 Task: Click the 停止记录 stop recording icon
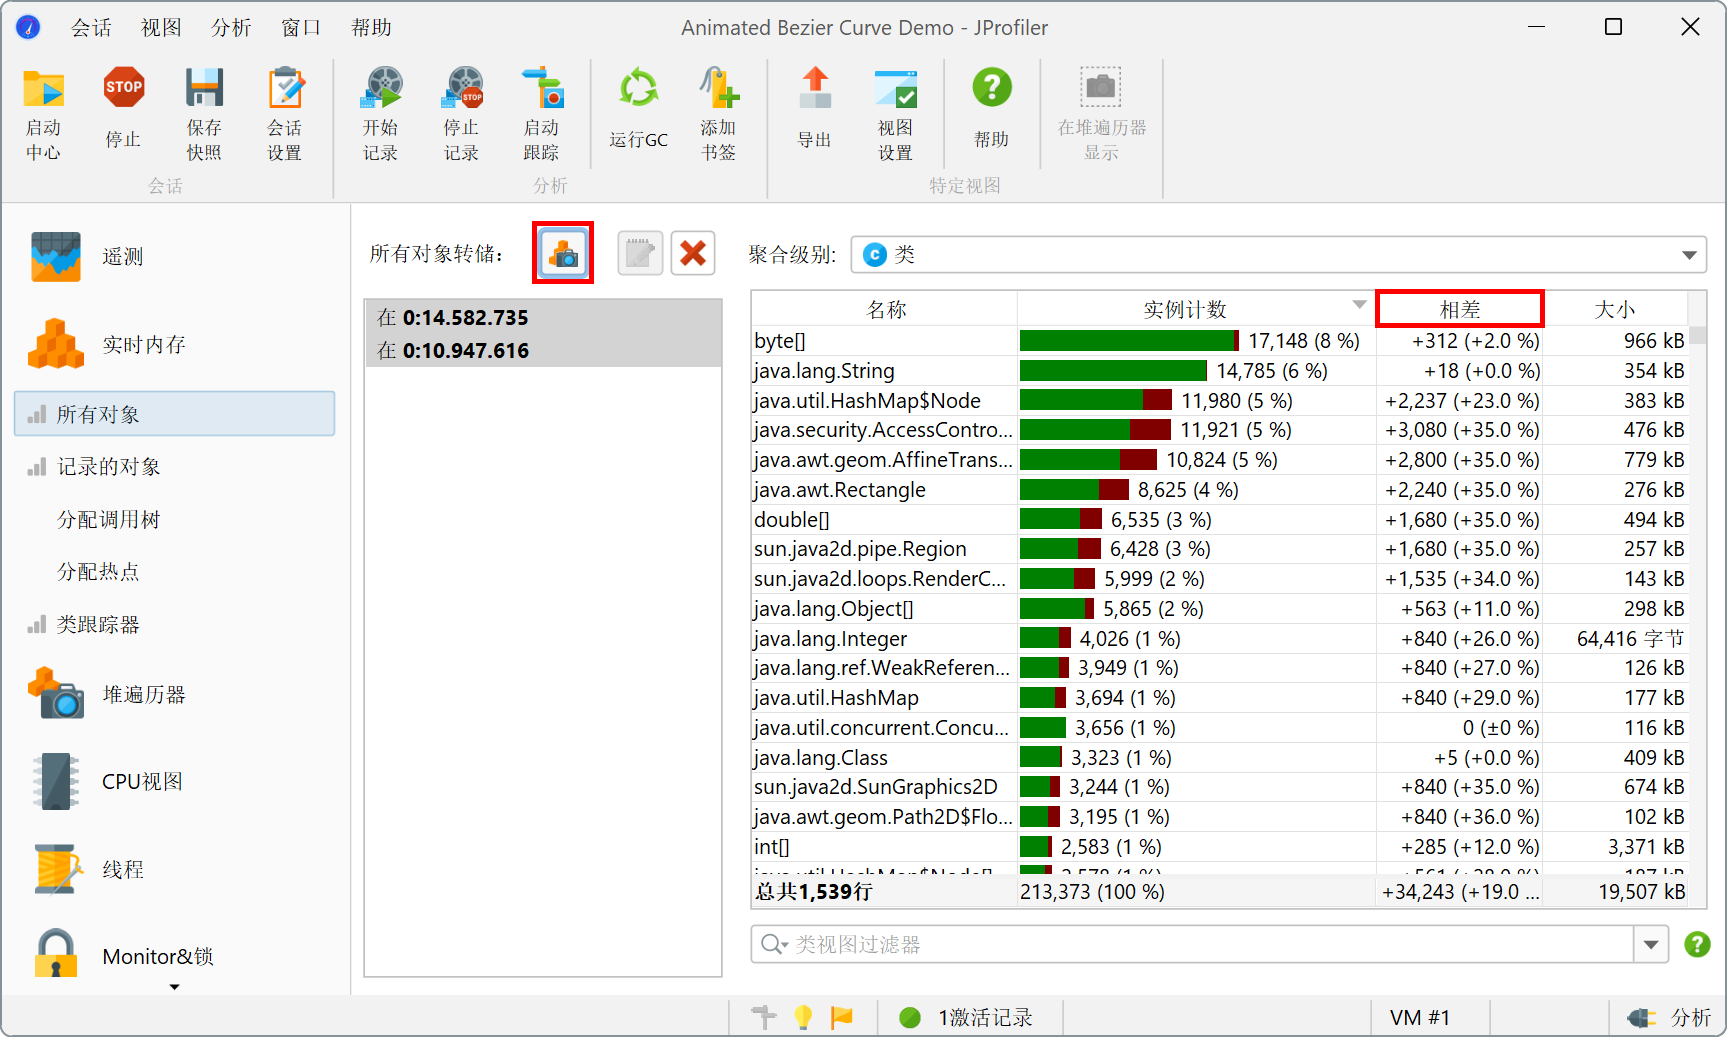(462, 88)
